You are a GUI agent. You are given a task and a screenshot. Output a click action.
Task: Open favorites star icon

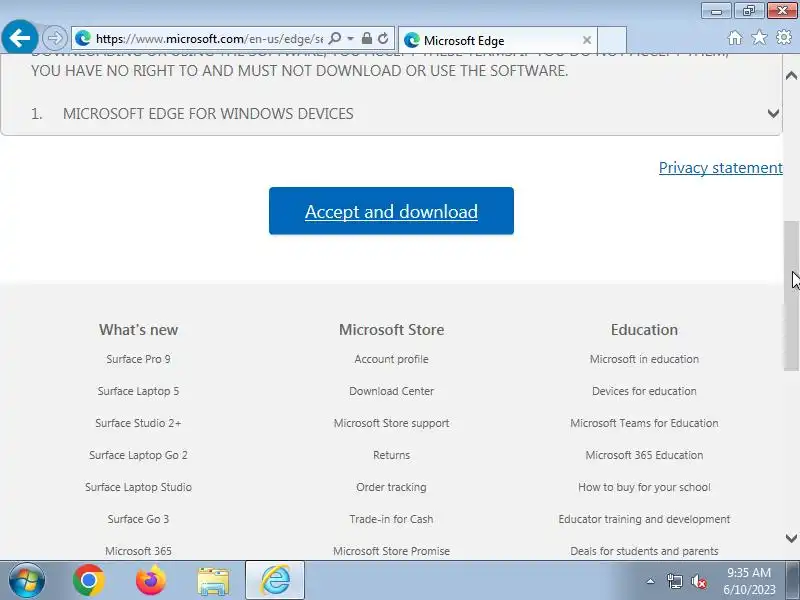pos(759,37)
